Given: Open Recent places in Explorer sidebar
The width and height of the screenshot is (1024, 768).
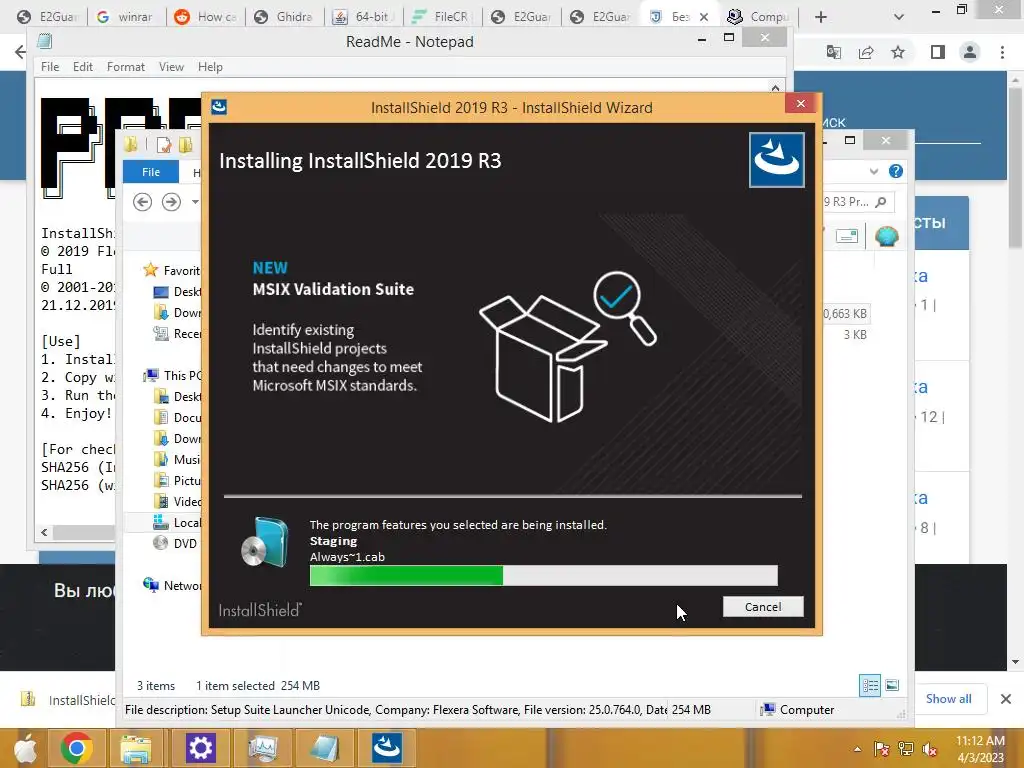Looking at the screenshot, I should point(177,334).
